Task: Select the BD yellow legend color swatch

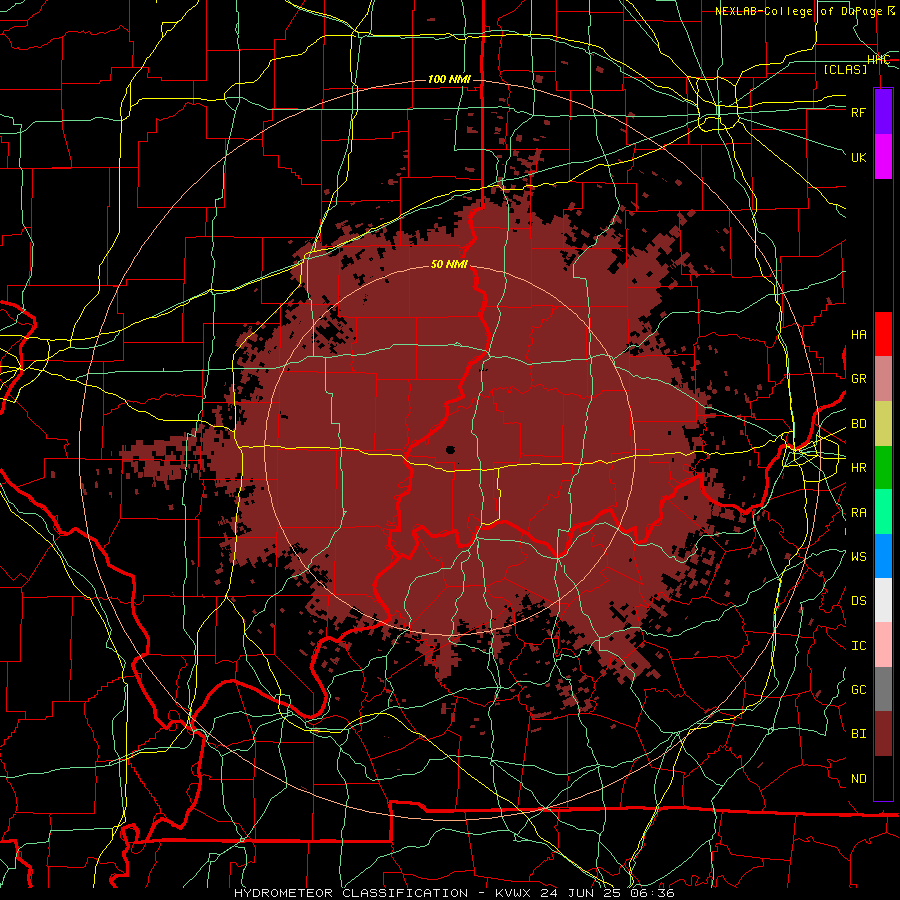Action: pos(883,424)
